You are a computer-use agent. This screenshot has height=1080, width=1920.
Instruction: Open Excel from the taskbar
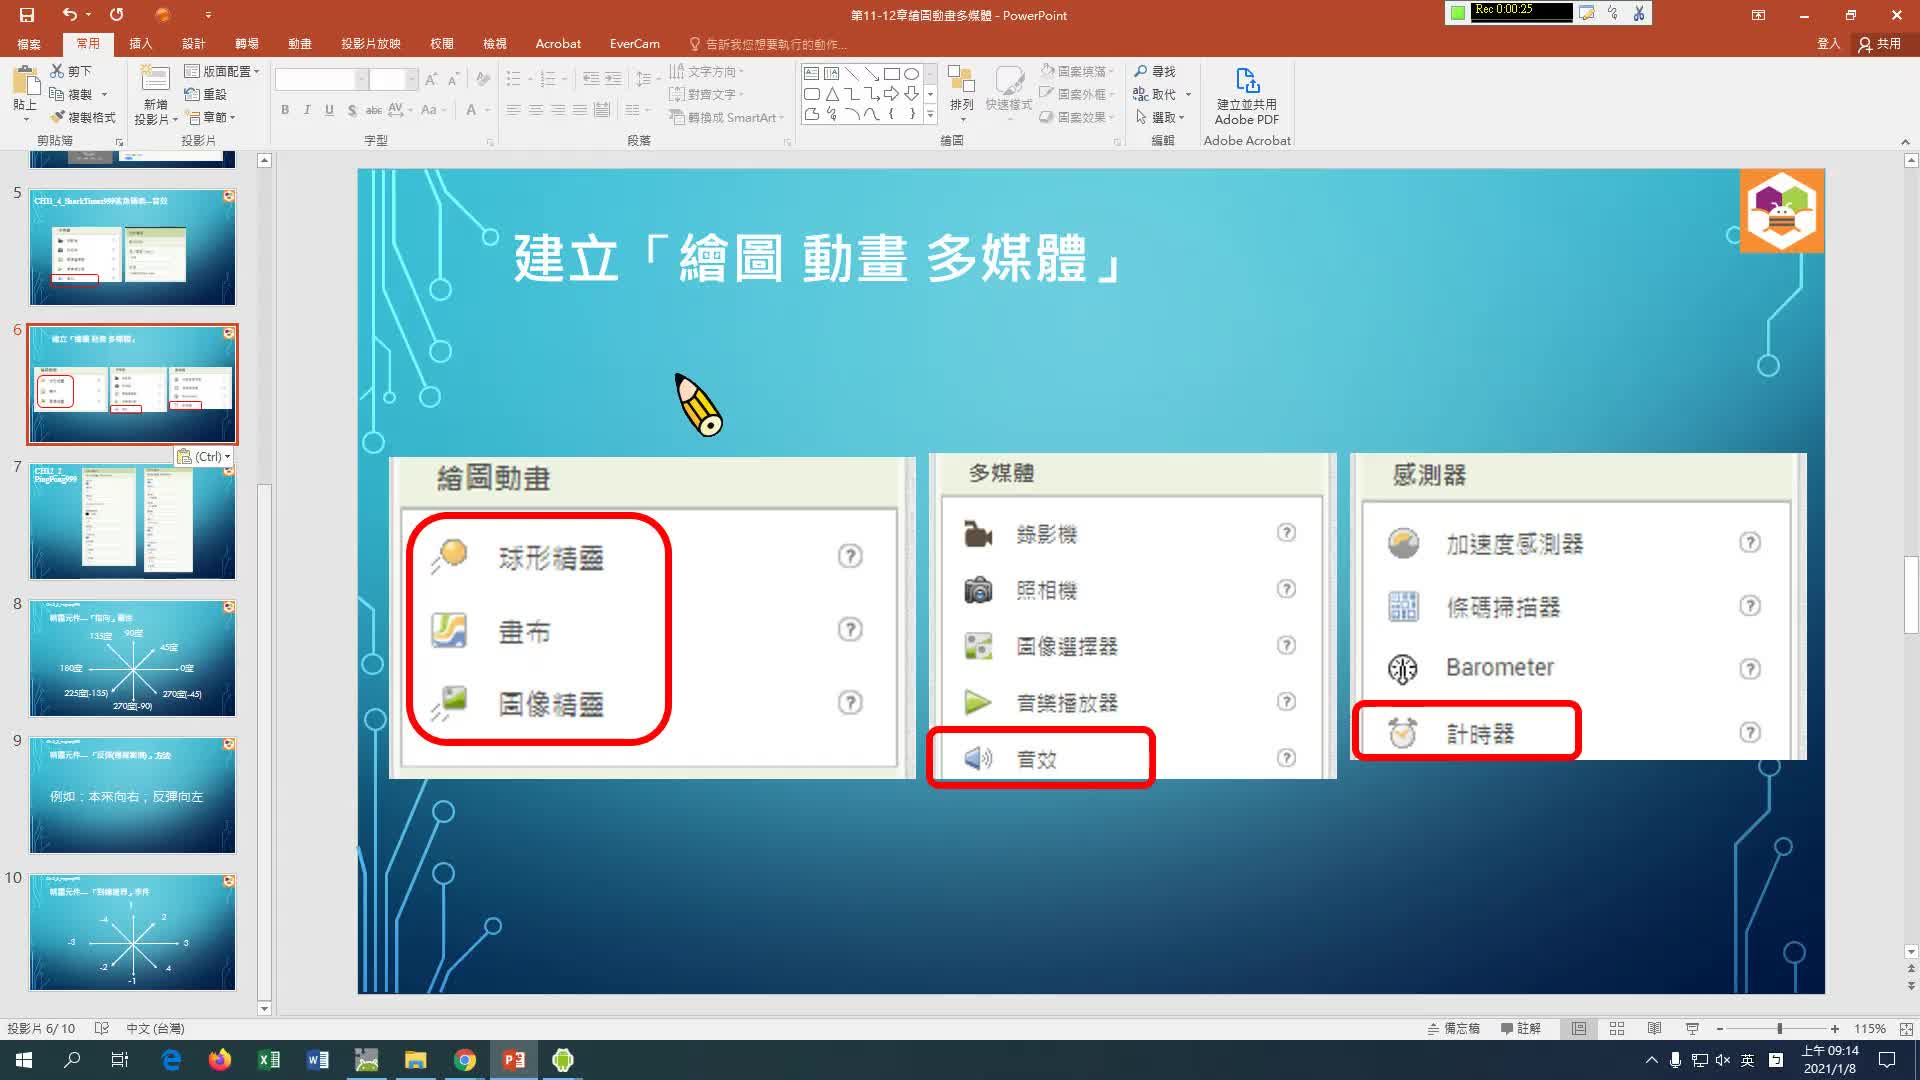269,1060
